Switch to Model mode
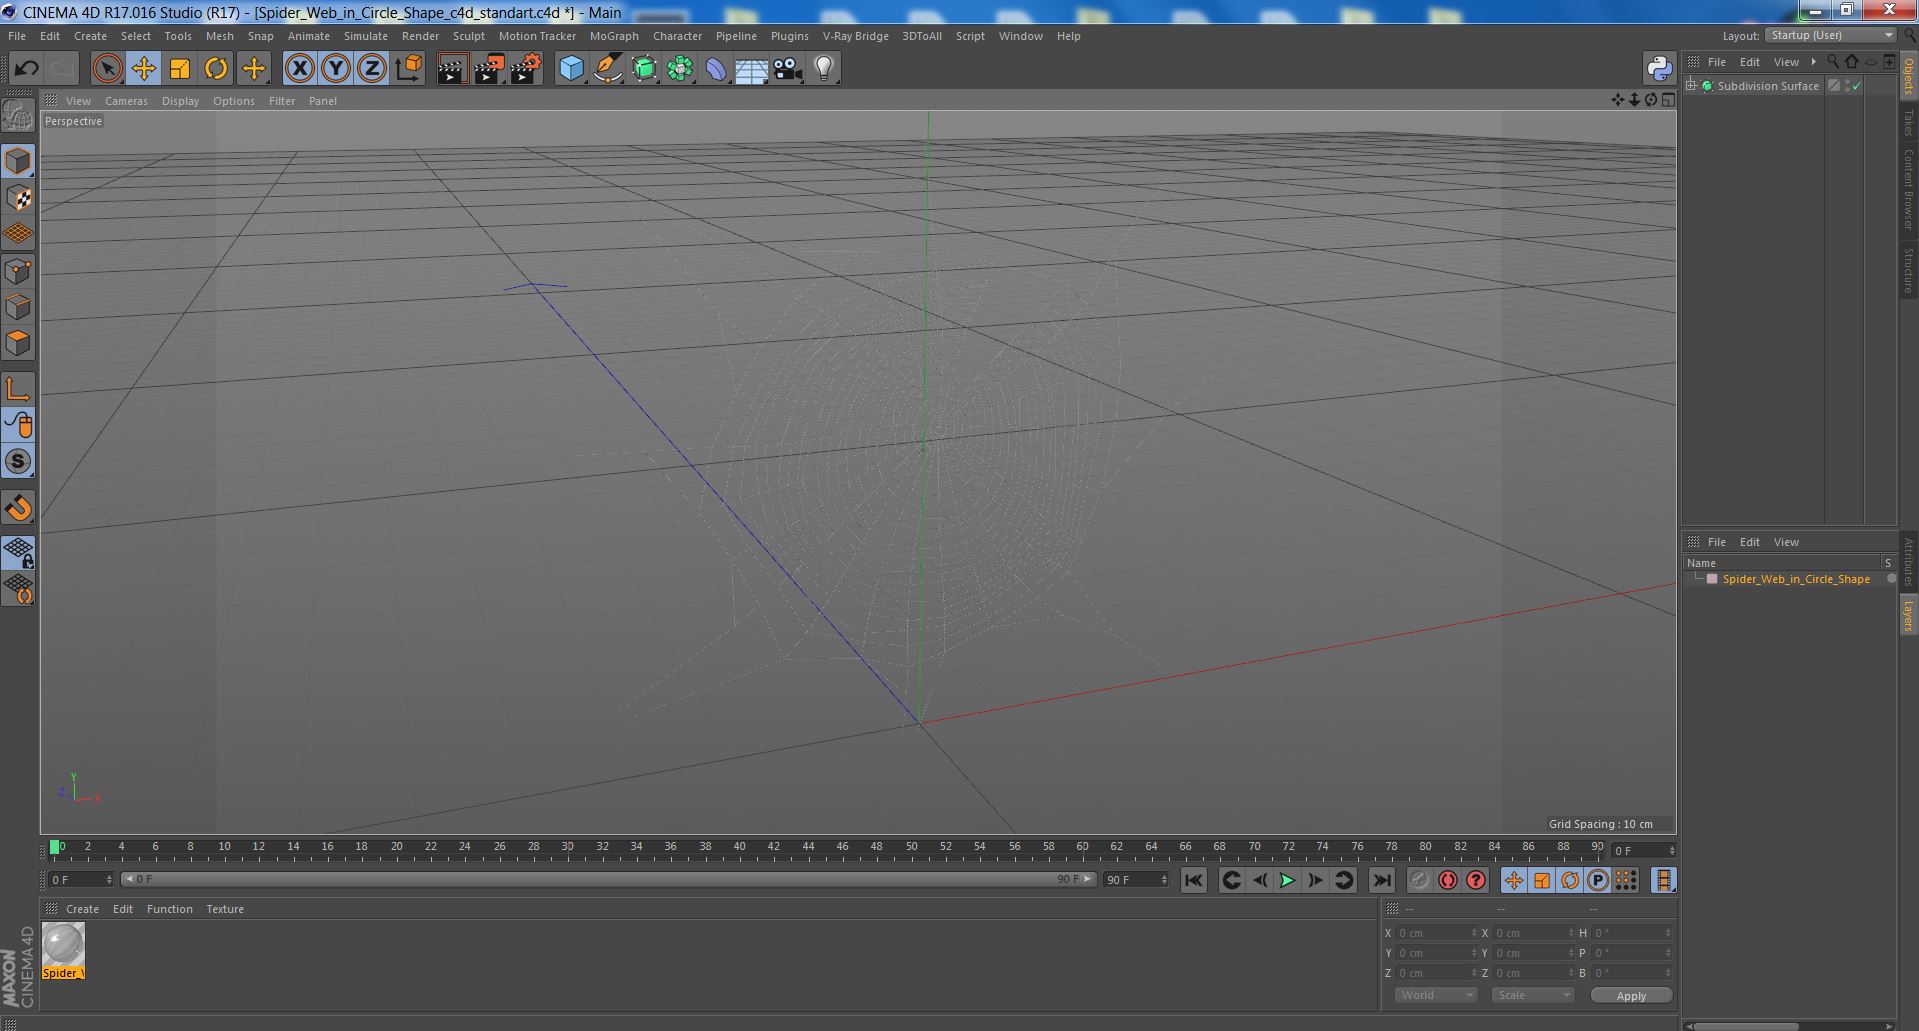Viewport: 1919px width, 1031px height. click(x=19, y=161)
